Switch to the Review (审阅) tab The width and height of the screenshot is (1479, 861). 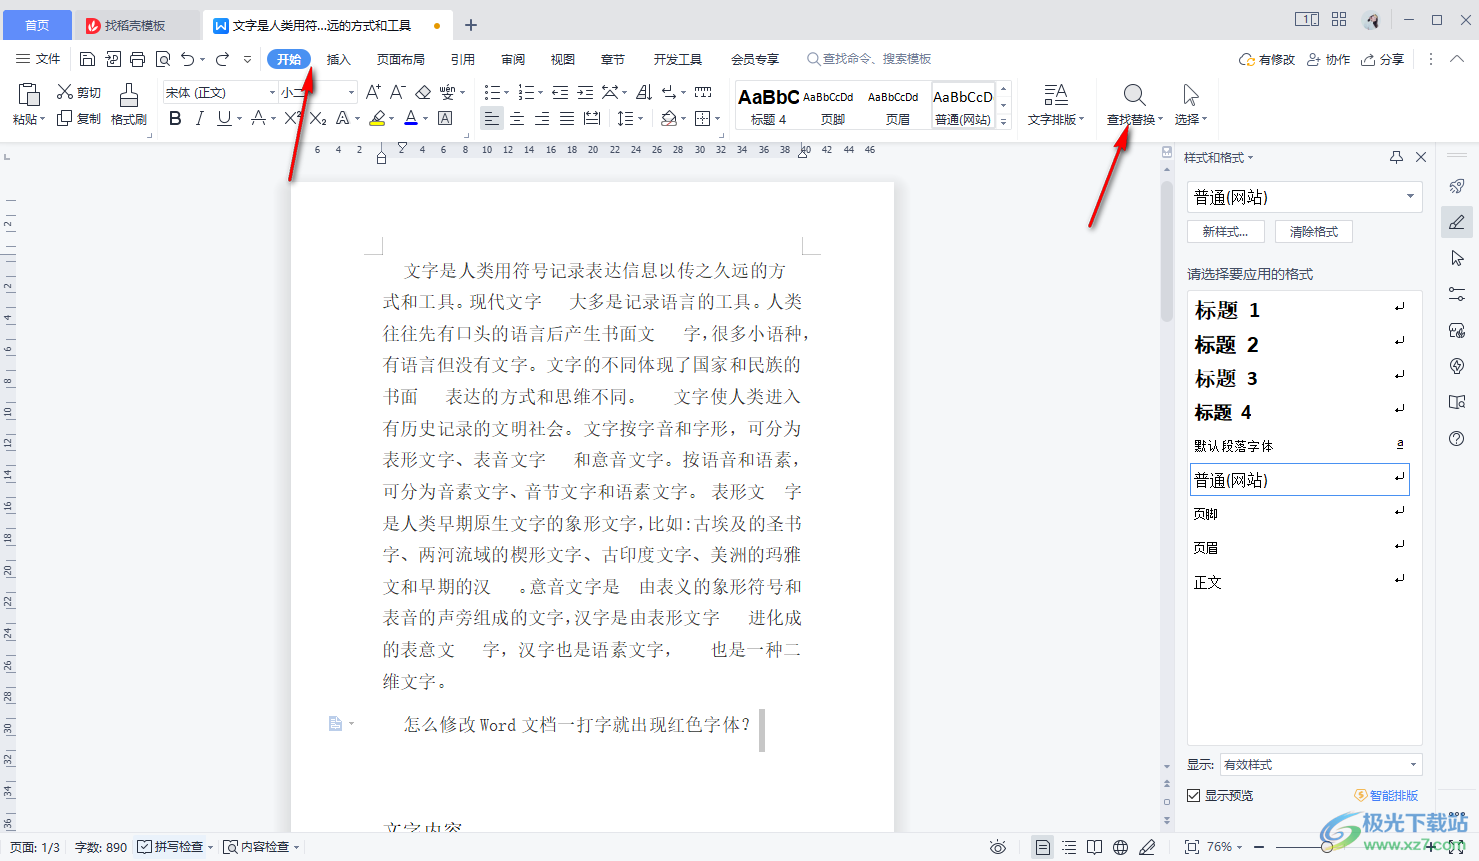(513, 59)
